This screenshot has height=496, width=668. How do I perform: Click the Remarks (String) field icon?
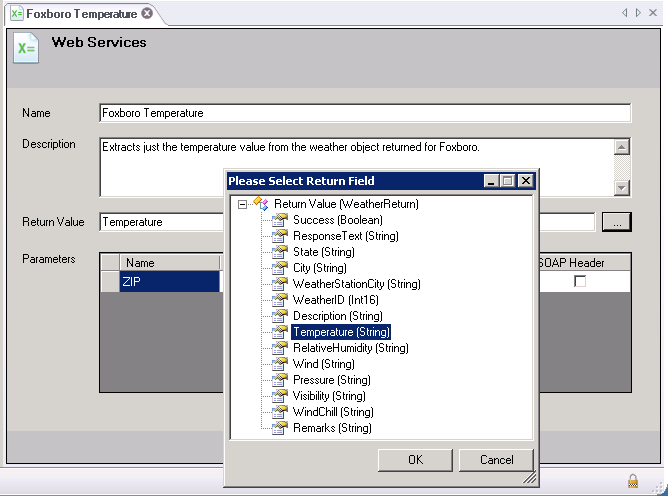[x=280, y=428]
